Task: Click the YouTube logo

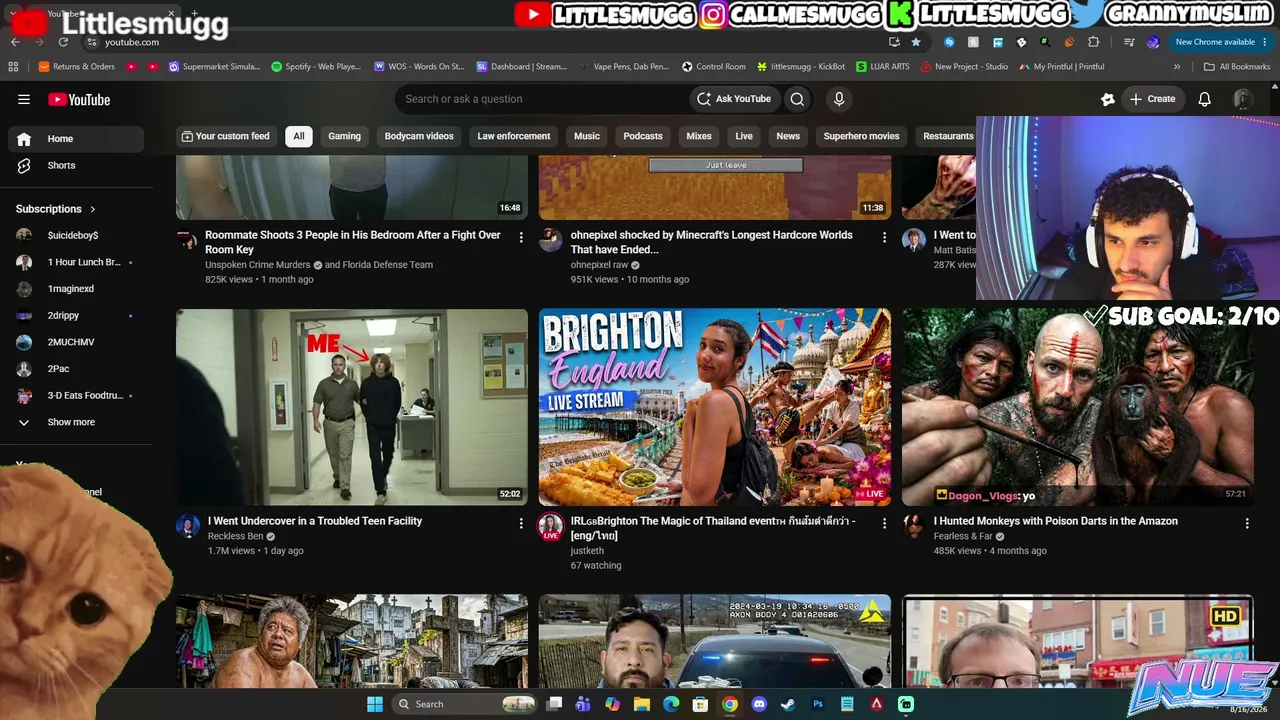Action: pos(79,99)
